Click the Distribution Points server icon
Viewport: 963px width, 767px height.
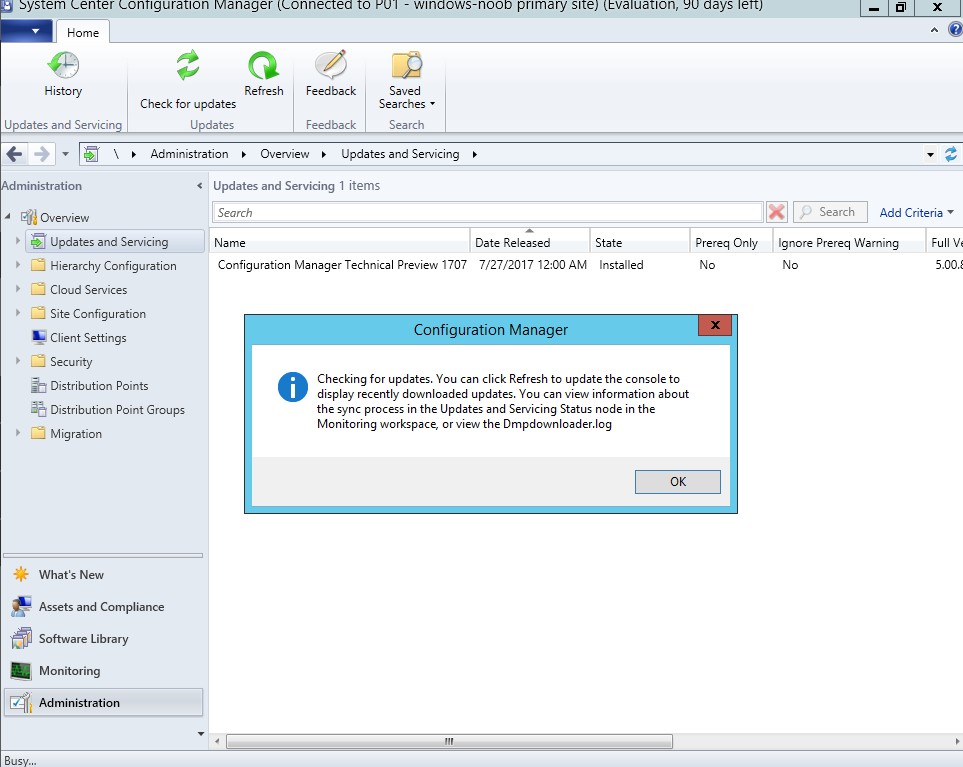[38, 385]
